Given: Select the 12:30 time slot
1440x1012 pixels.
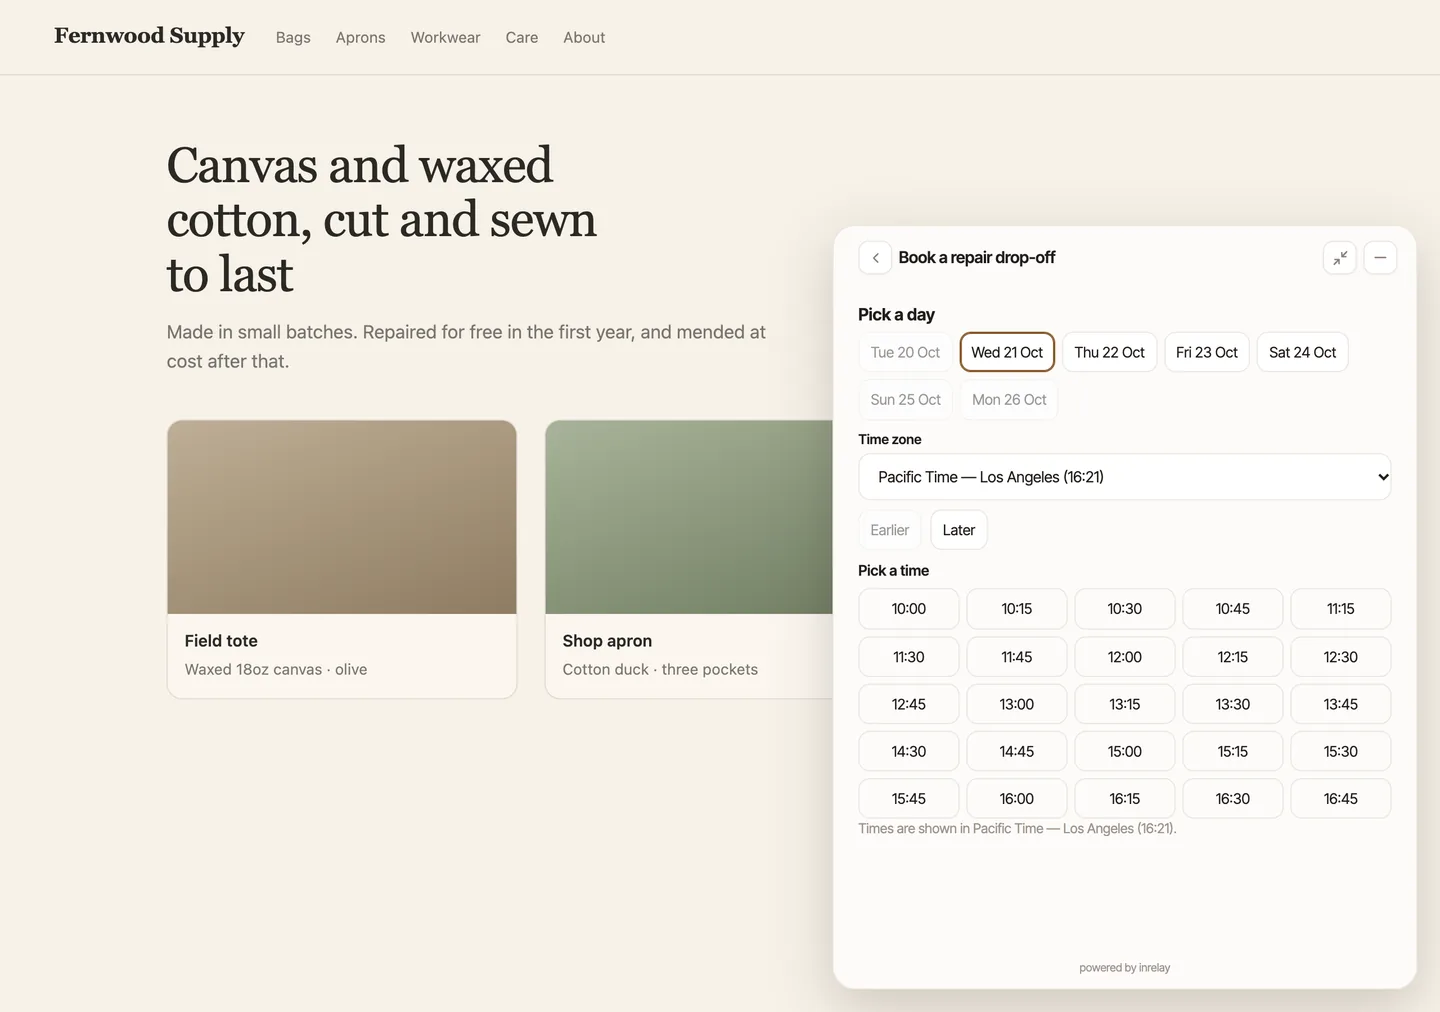Looking at the screenshot, I should tap(1341, 657).
